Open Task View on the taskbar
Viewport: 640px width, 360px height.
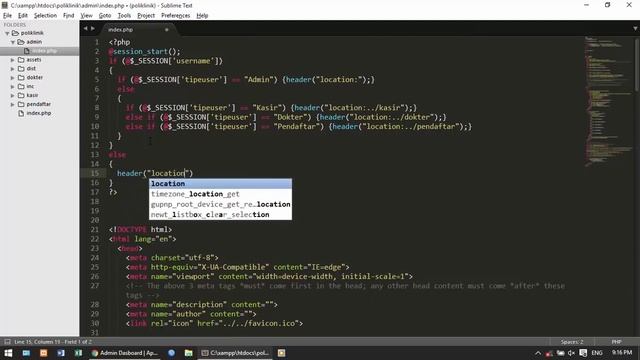26,353
